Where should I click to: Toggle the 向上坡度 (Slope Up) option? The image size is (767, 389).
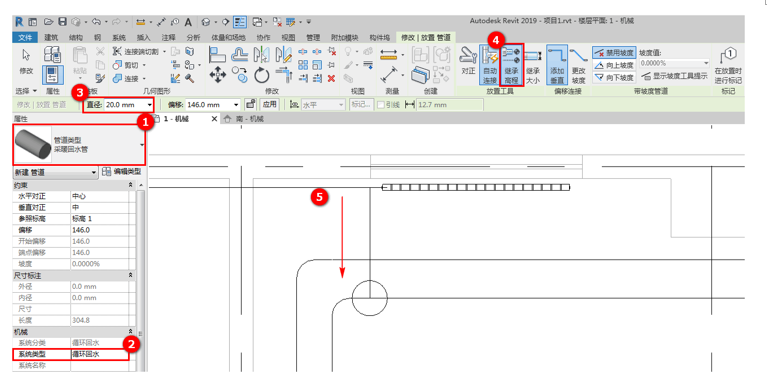[x=614, y=65]
